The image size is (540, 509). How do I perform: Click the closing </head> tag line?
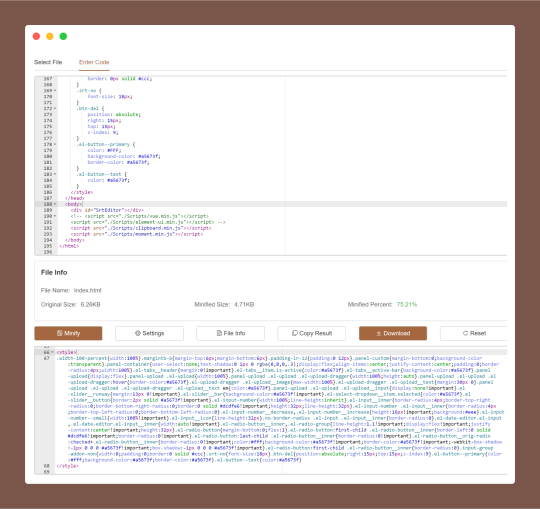(75, 198)
